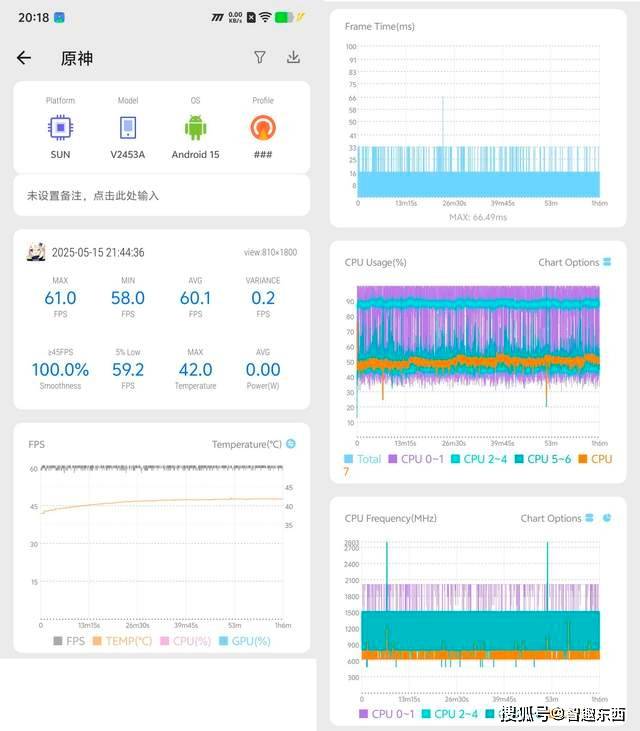
Task: Click MAX: 66.49ms frame time label
Action: pos(478,217)
